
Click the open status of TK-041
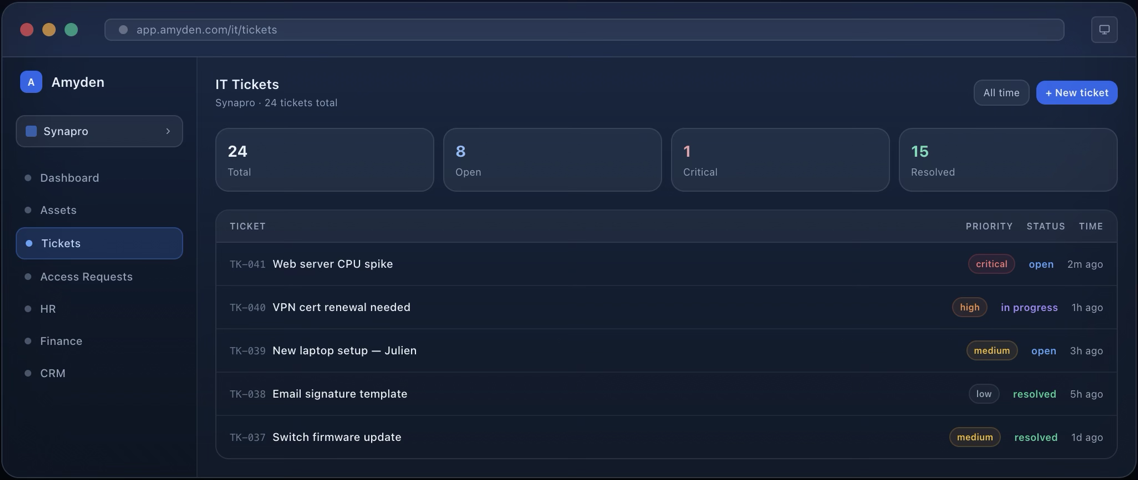1041,264
